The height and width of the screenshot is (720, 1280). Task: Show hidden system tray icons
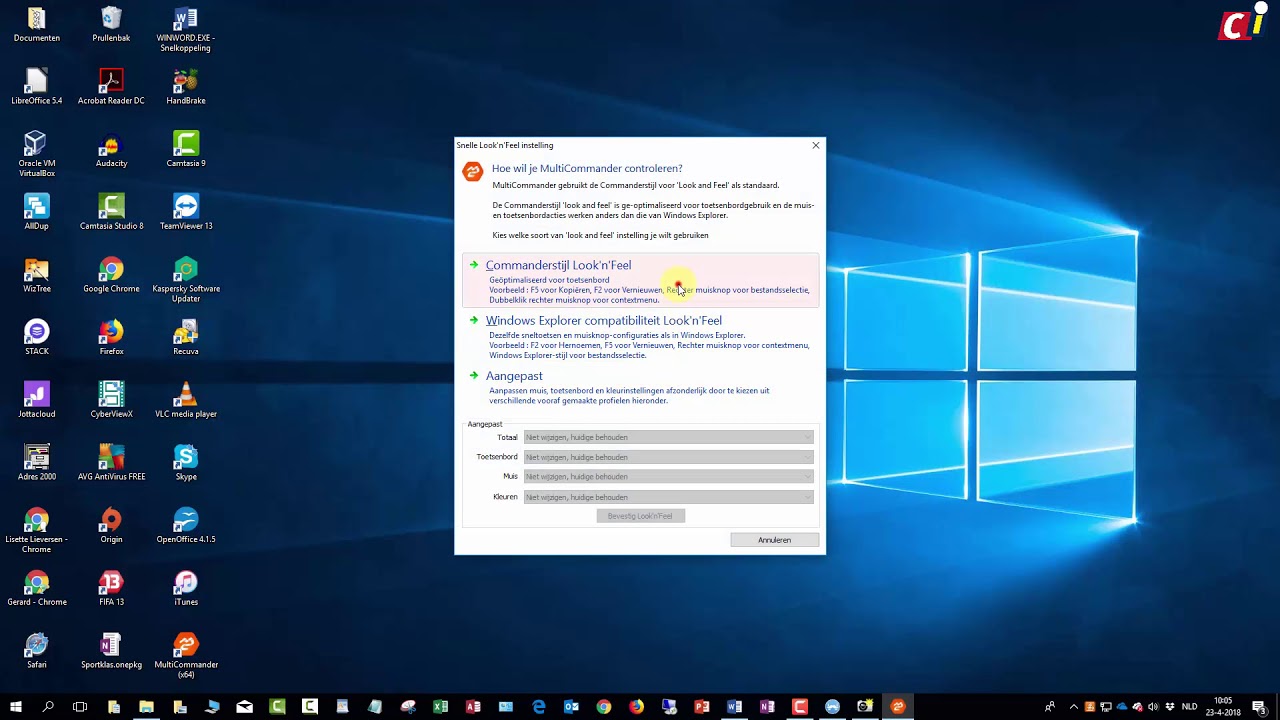click(1074, 707)
